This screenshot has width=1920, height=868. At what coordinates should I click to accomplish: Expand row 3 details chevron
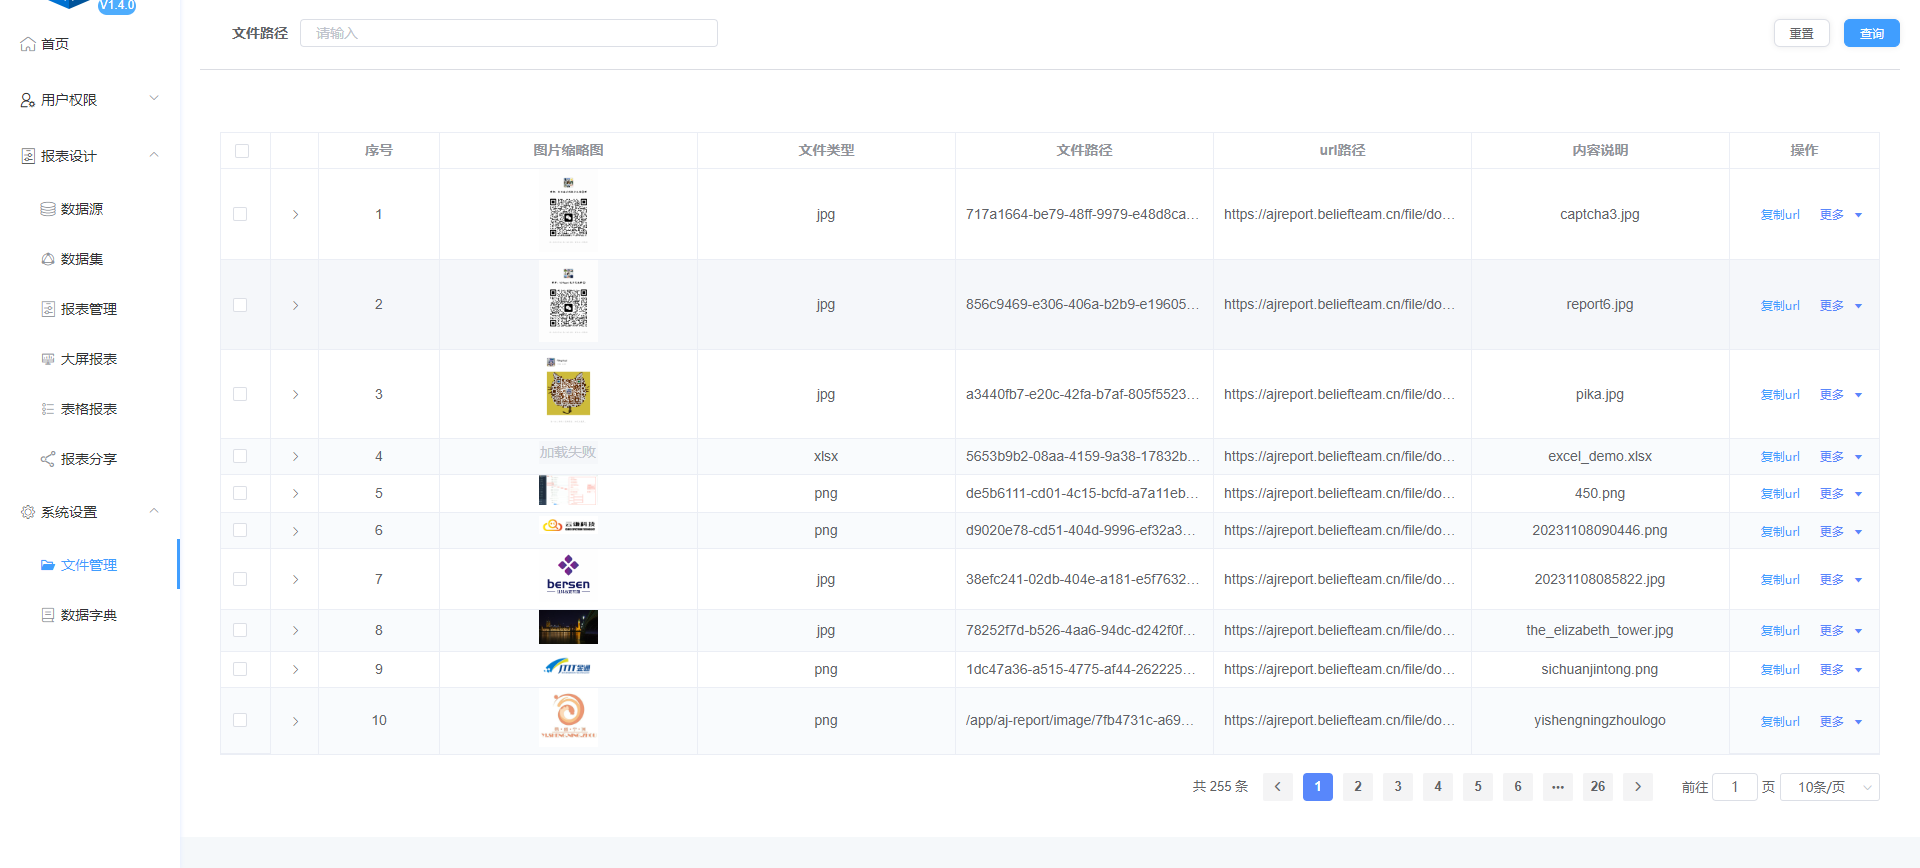tap(295, 394)
